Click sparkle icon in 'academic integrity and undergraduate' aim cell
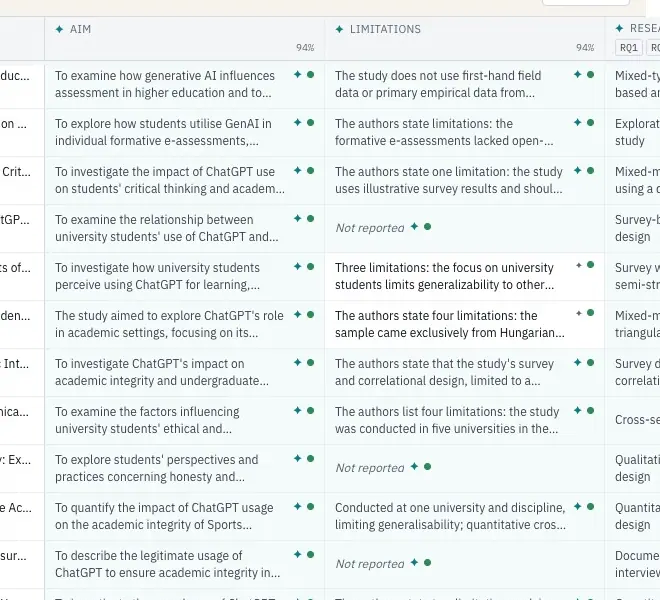Image resolution: width=660 pixels, height=600 pixels. pyautogui.click(x=298, y=363)
